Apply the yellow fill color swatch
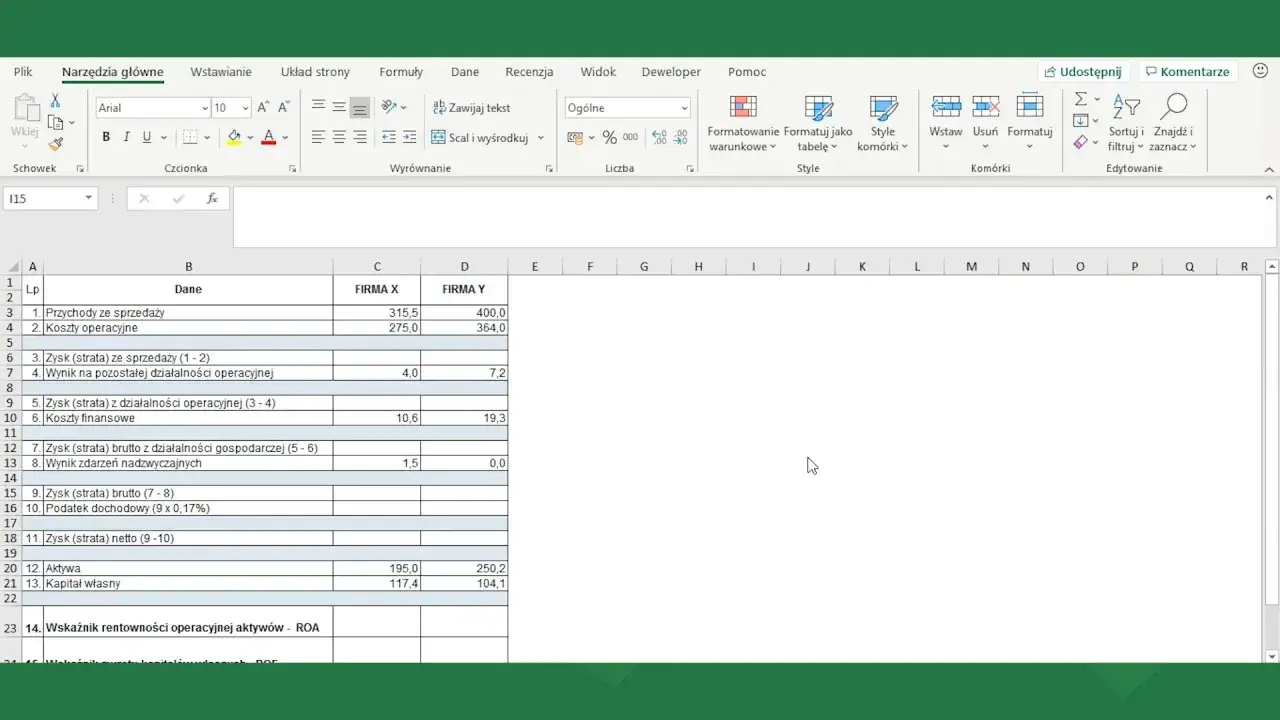The width and height of the screenshot is (1280, 720). pyautogui.click(x=234, y=138)
